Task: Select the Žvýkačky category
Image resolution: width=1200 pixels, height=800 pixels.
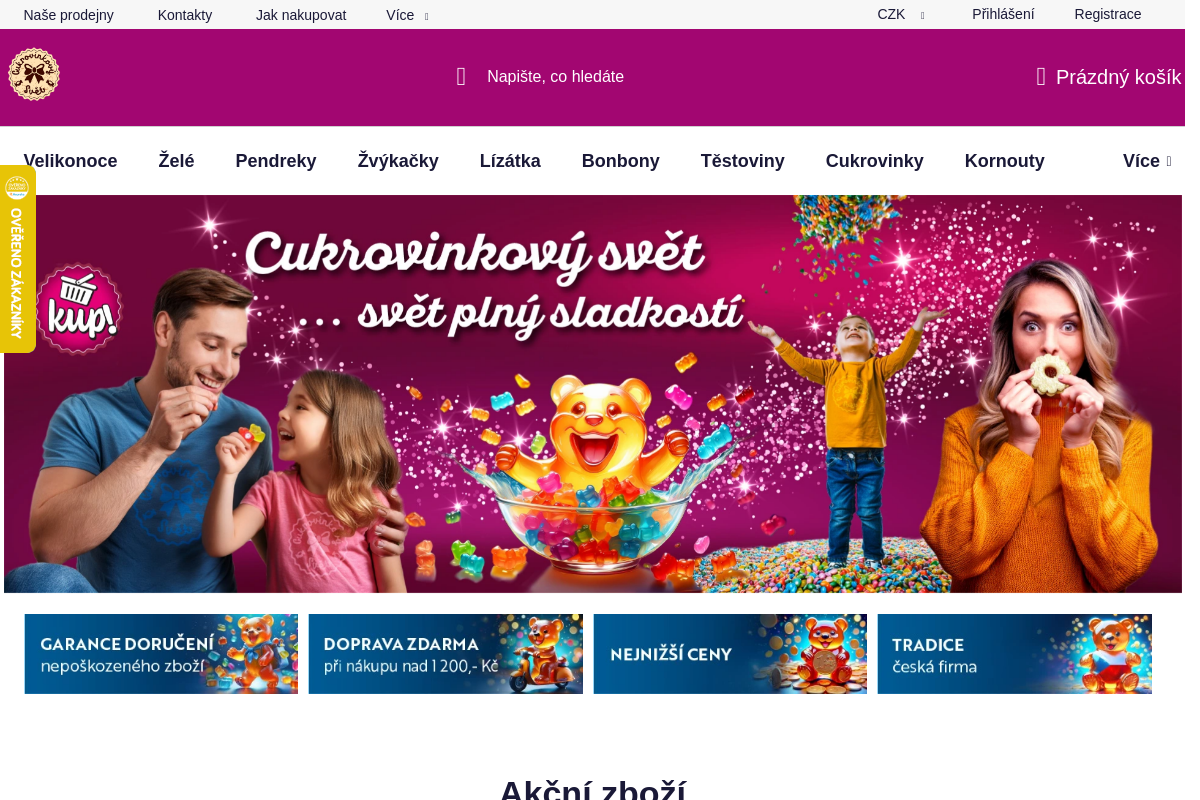Action: (x=398, y=161)
